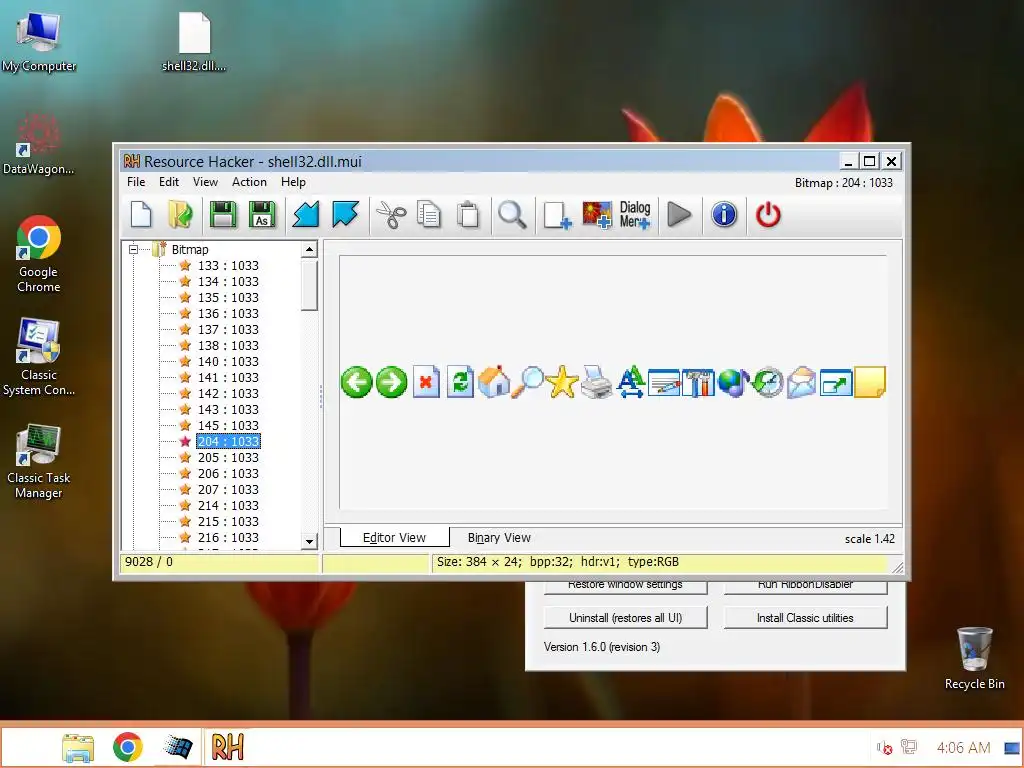Select bitmap resource 136 : 1033

tap(228, 313)
